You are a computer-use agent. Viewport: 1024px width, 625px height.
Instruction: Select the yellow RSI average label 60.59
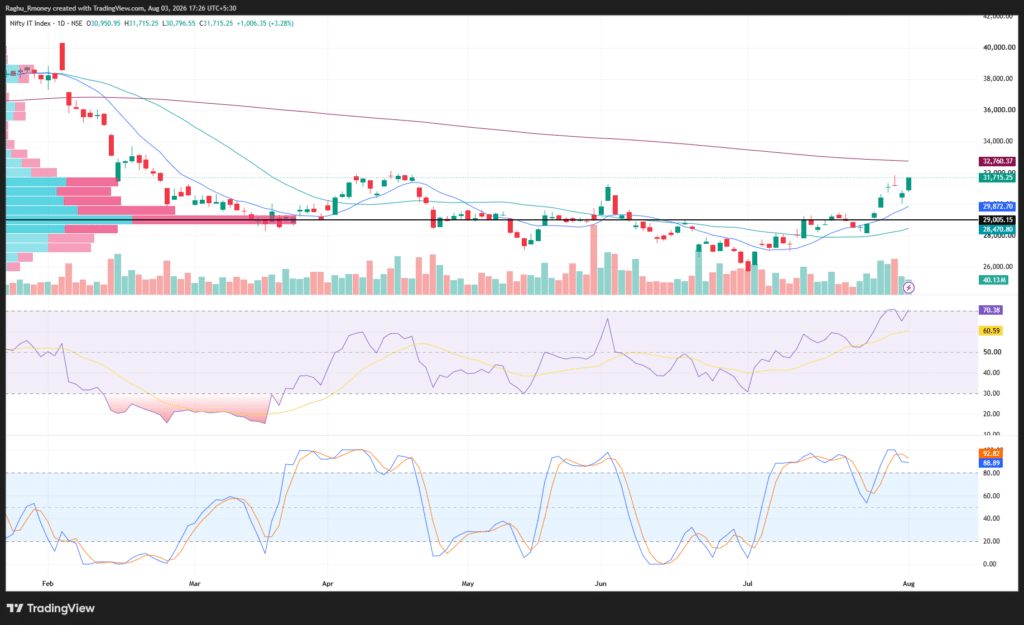[x=991, y=331]
